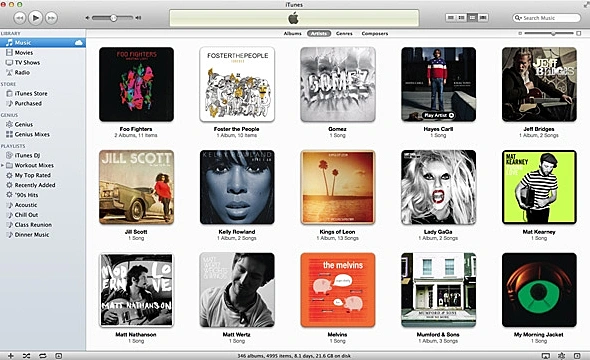
Task: Click the Genius atom icon at bottom right
Action: tap(561, 355)
